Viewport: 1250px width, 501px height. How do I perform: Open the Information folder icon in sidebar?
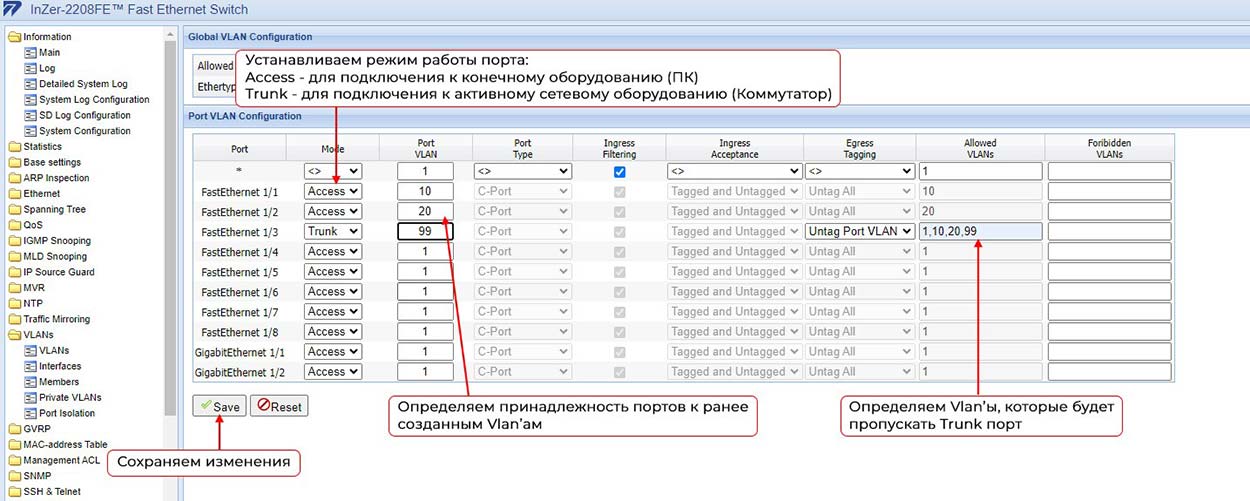[x=14, y=37]
